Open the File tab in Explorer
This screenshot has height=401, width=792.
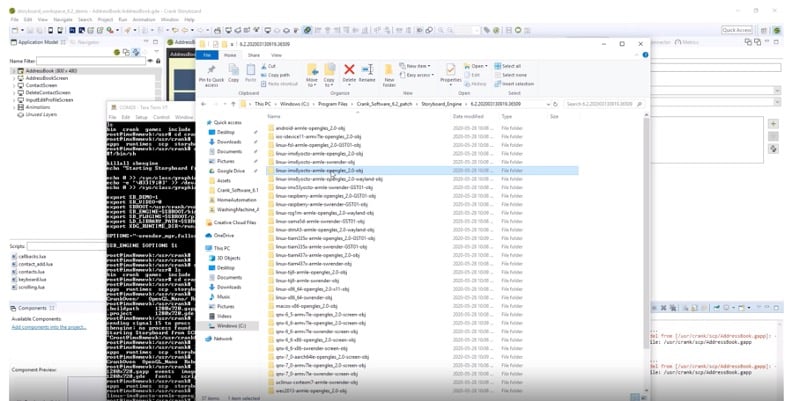[207, 55]
